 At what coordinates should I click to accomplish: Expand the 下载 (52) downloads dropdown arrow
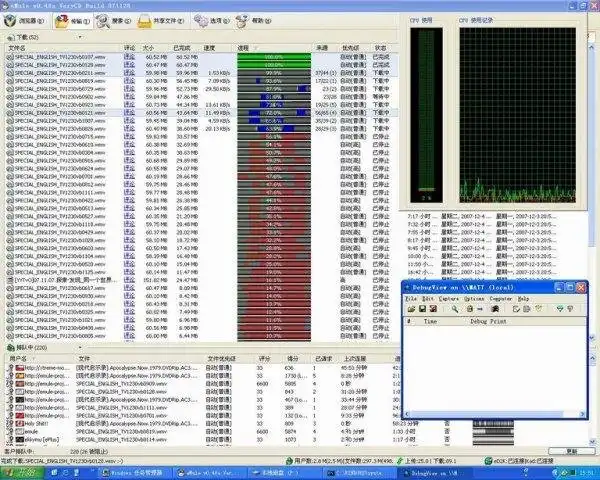tap(80, 37)
